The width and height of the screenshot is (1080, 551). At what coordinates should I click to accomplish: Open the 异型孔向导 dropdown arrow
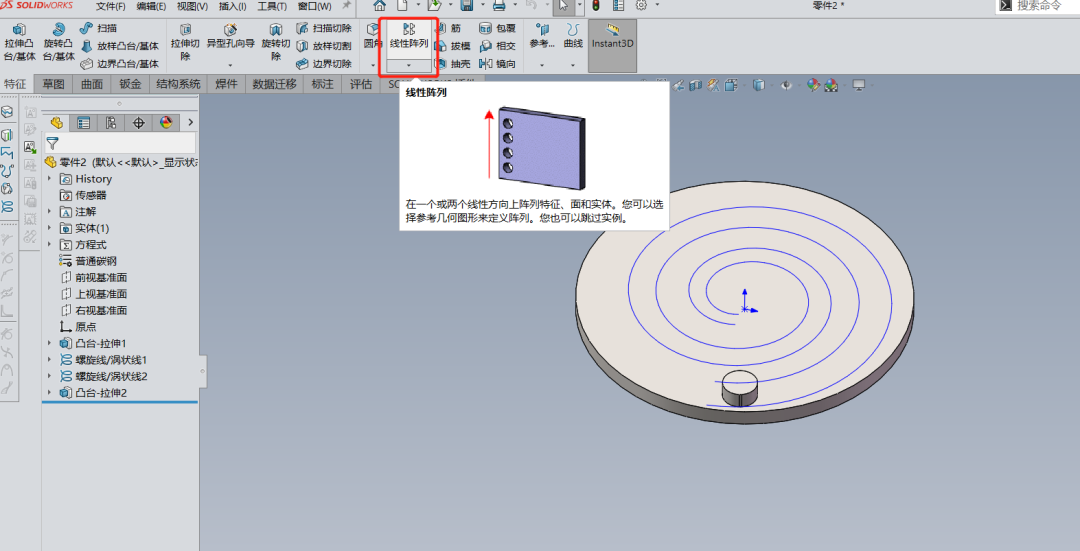tap(230, 65)
